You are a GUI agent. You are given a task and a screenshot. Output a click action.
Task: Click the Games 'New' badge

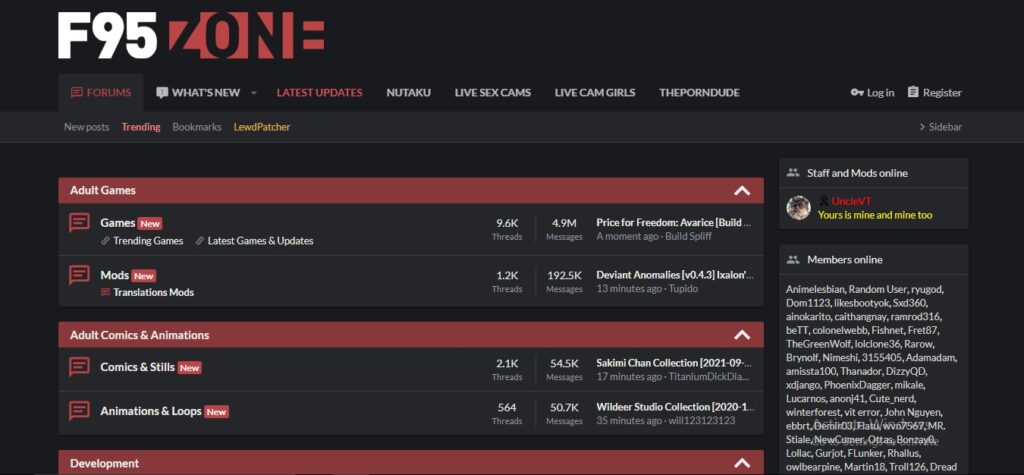point(150,223)
